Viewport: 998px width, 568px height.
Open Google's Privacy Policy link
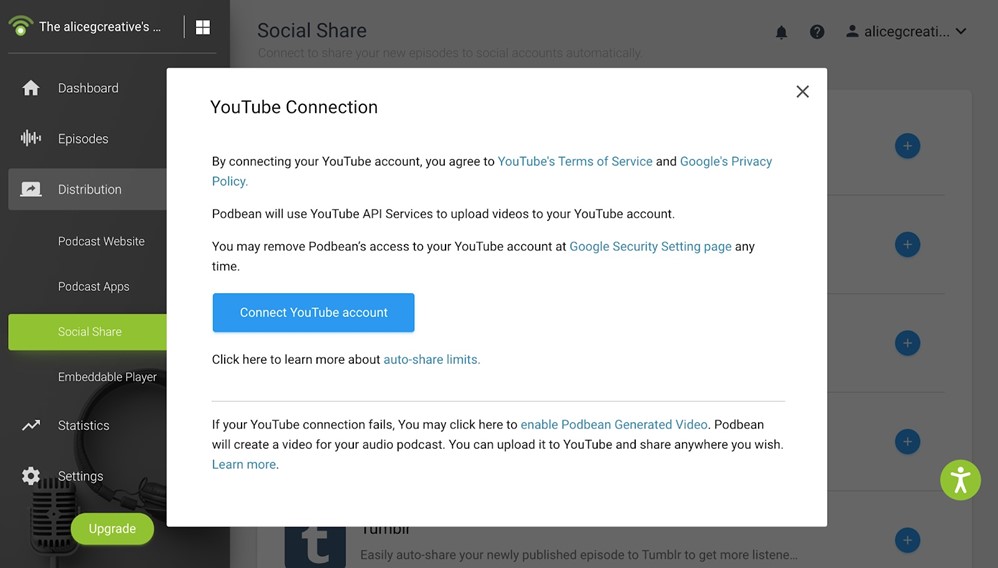pyautogui.click(x=726, y=162)
